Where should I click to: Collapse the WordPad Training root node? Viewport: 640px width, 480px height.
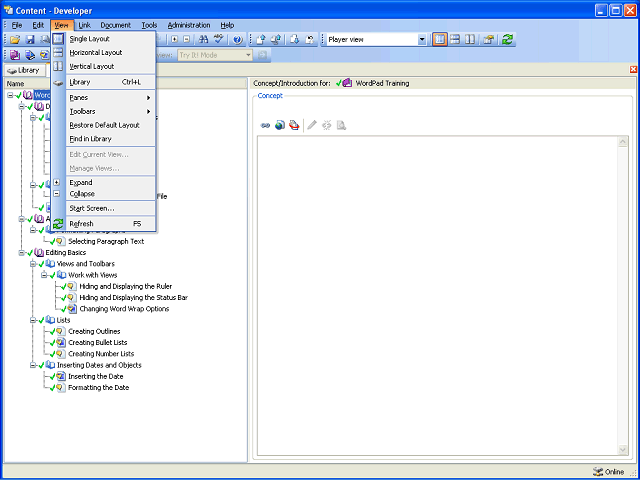10,95
